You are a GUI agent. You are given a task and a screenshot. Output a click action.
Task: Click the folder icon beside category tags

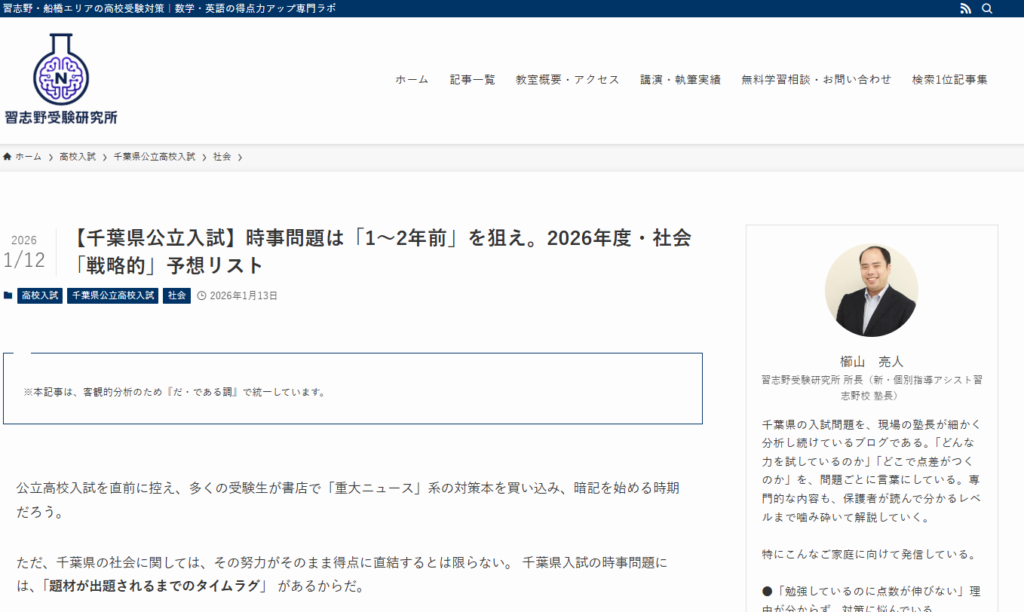9,296
